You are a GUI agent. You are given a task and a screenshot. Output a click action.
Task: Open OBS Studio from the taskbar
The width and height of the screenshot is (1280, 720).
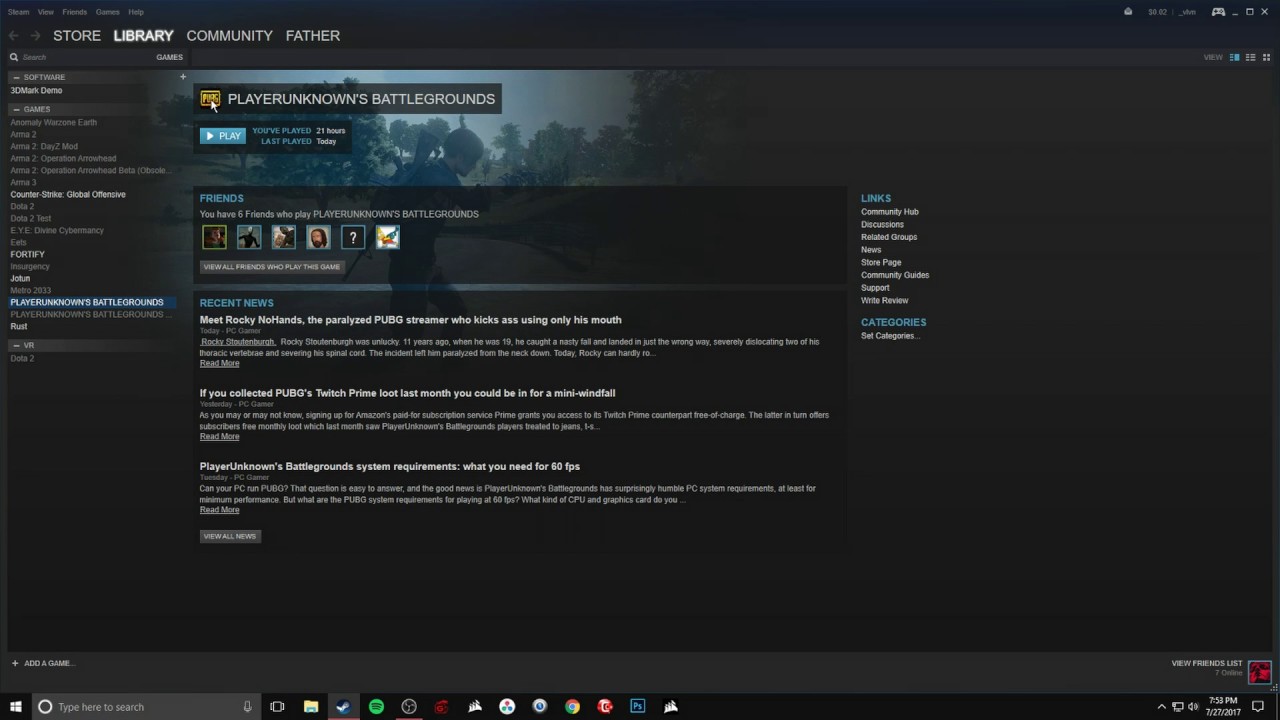tap(409, 706)
